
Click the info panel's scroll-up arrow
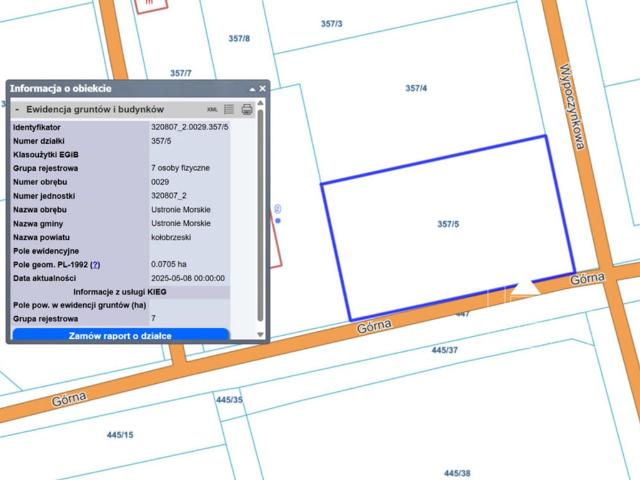click(262, 104)
